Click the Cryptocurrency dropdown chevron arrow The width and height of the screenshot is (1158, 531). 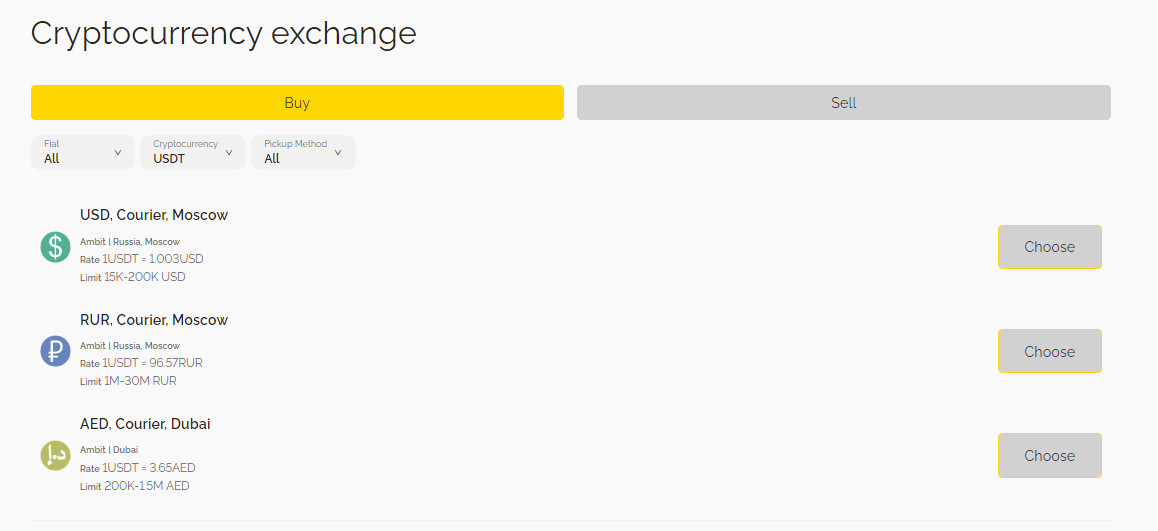coord(229,153)
